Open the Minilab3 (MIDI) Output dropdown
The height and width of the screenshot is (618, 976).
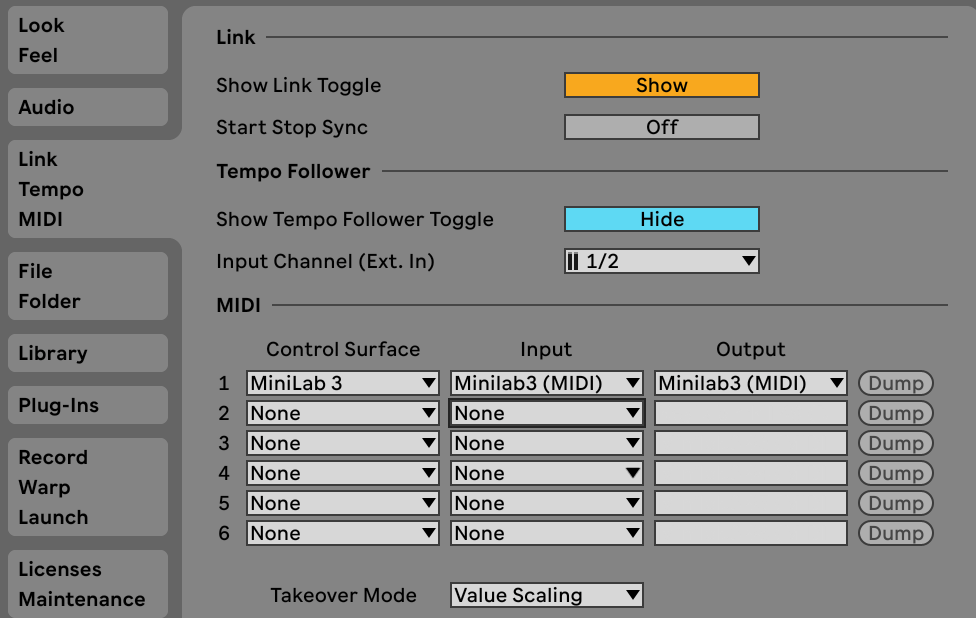751,383
